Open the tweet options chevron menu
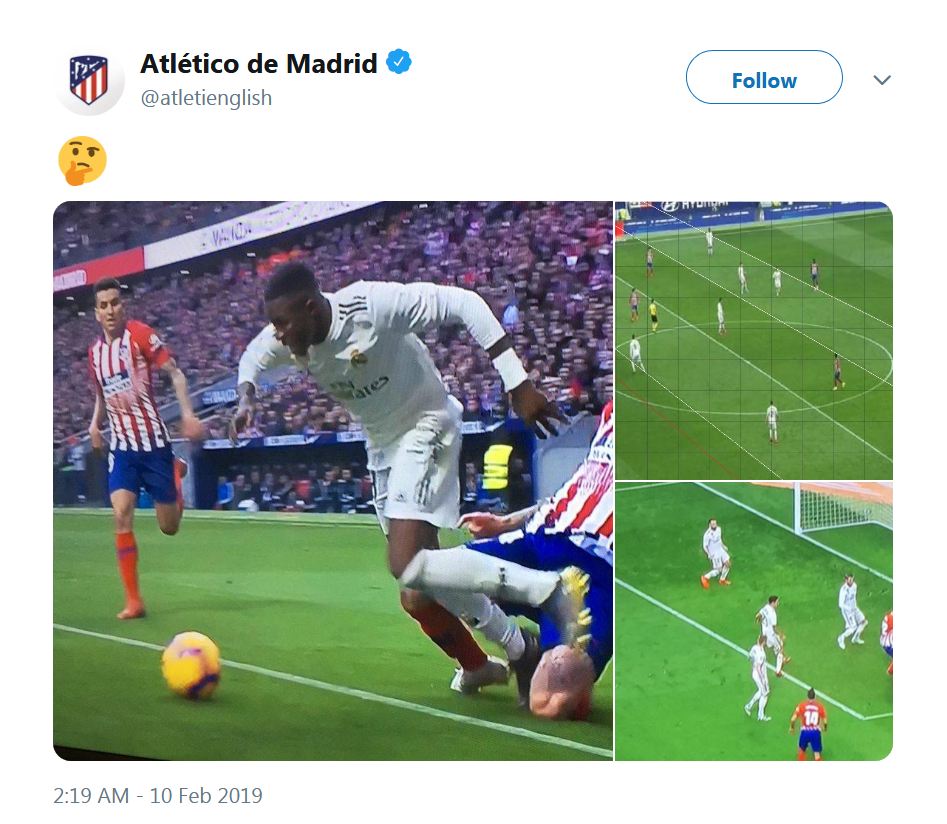Viewport: 947px width, 824px height. 882,80
